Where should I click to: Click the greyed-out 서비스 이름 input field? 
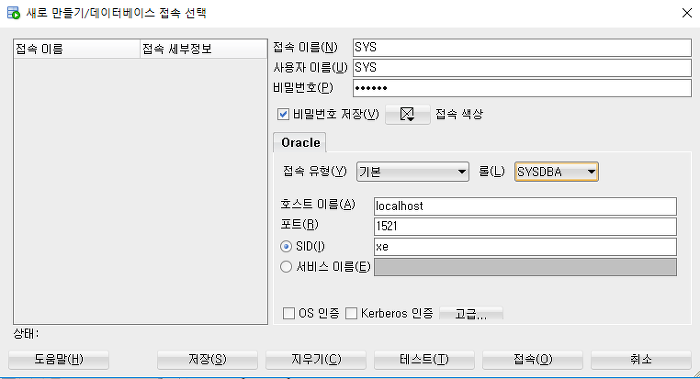click(525, 267)
